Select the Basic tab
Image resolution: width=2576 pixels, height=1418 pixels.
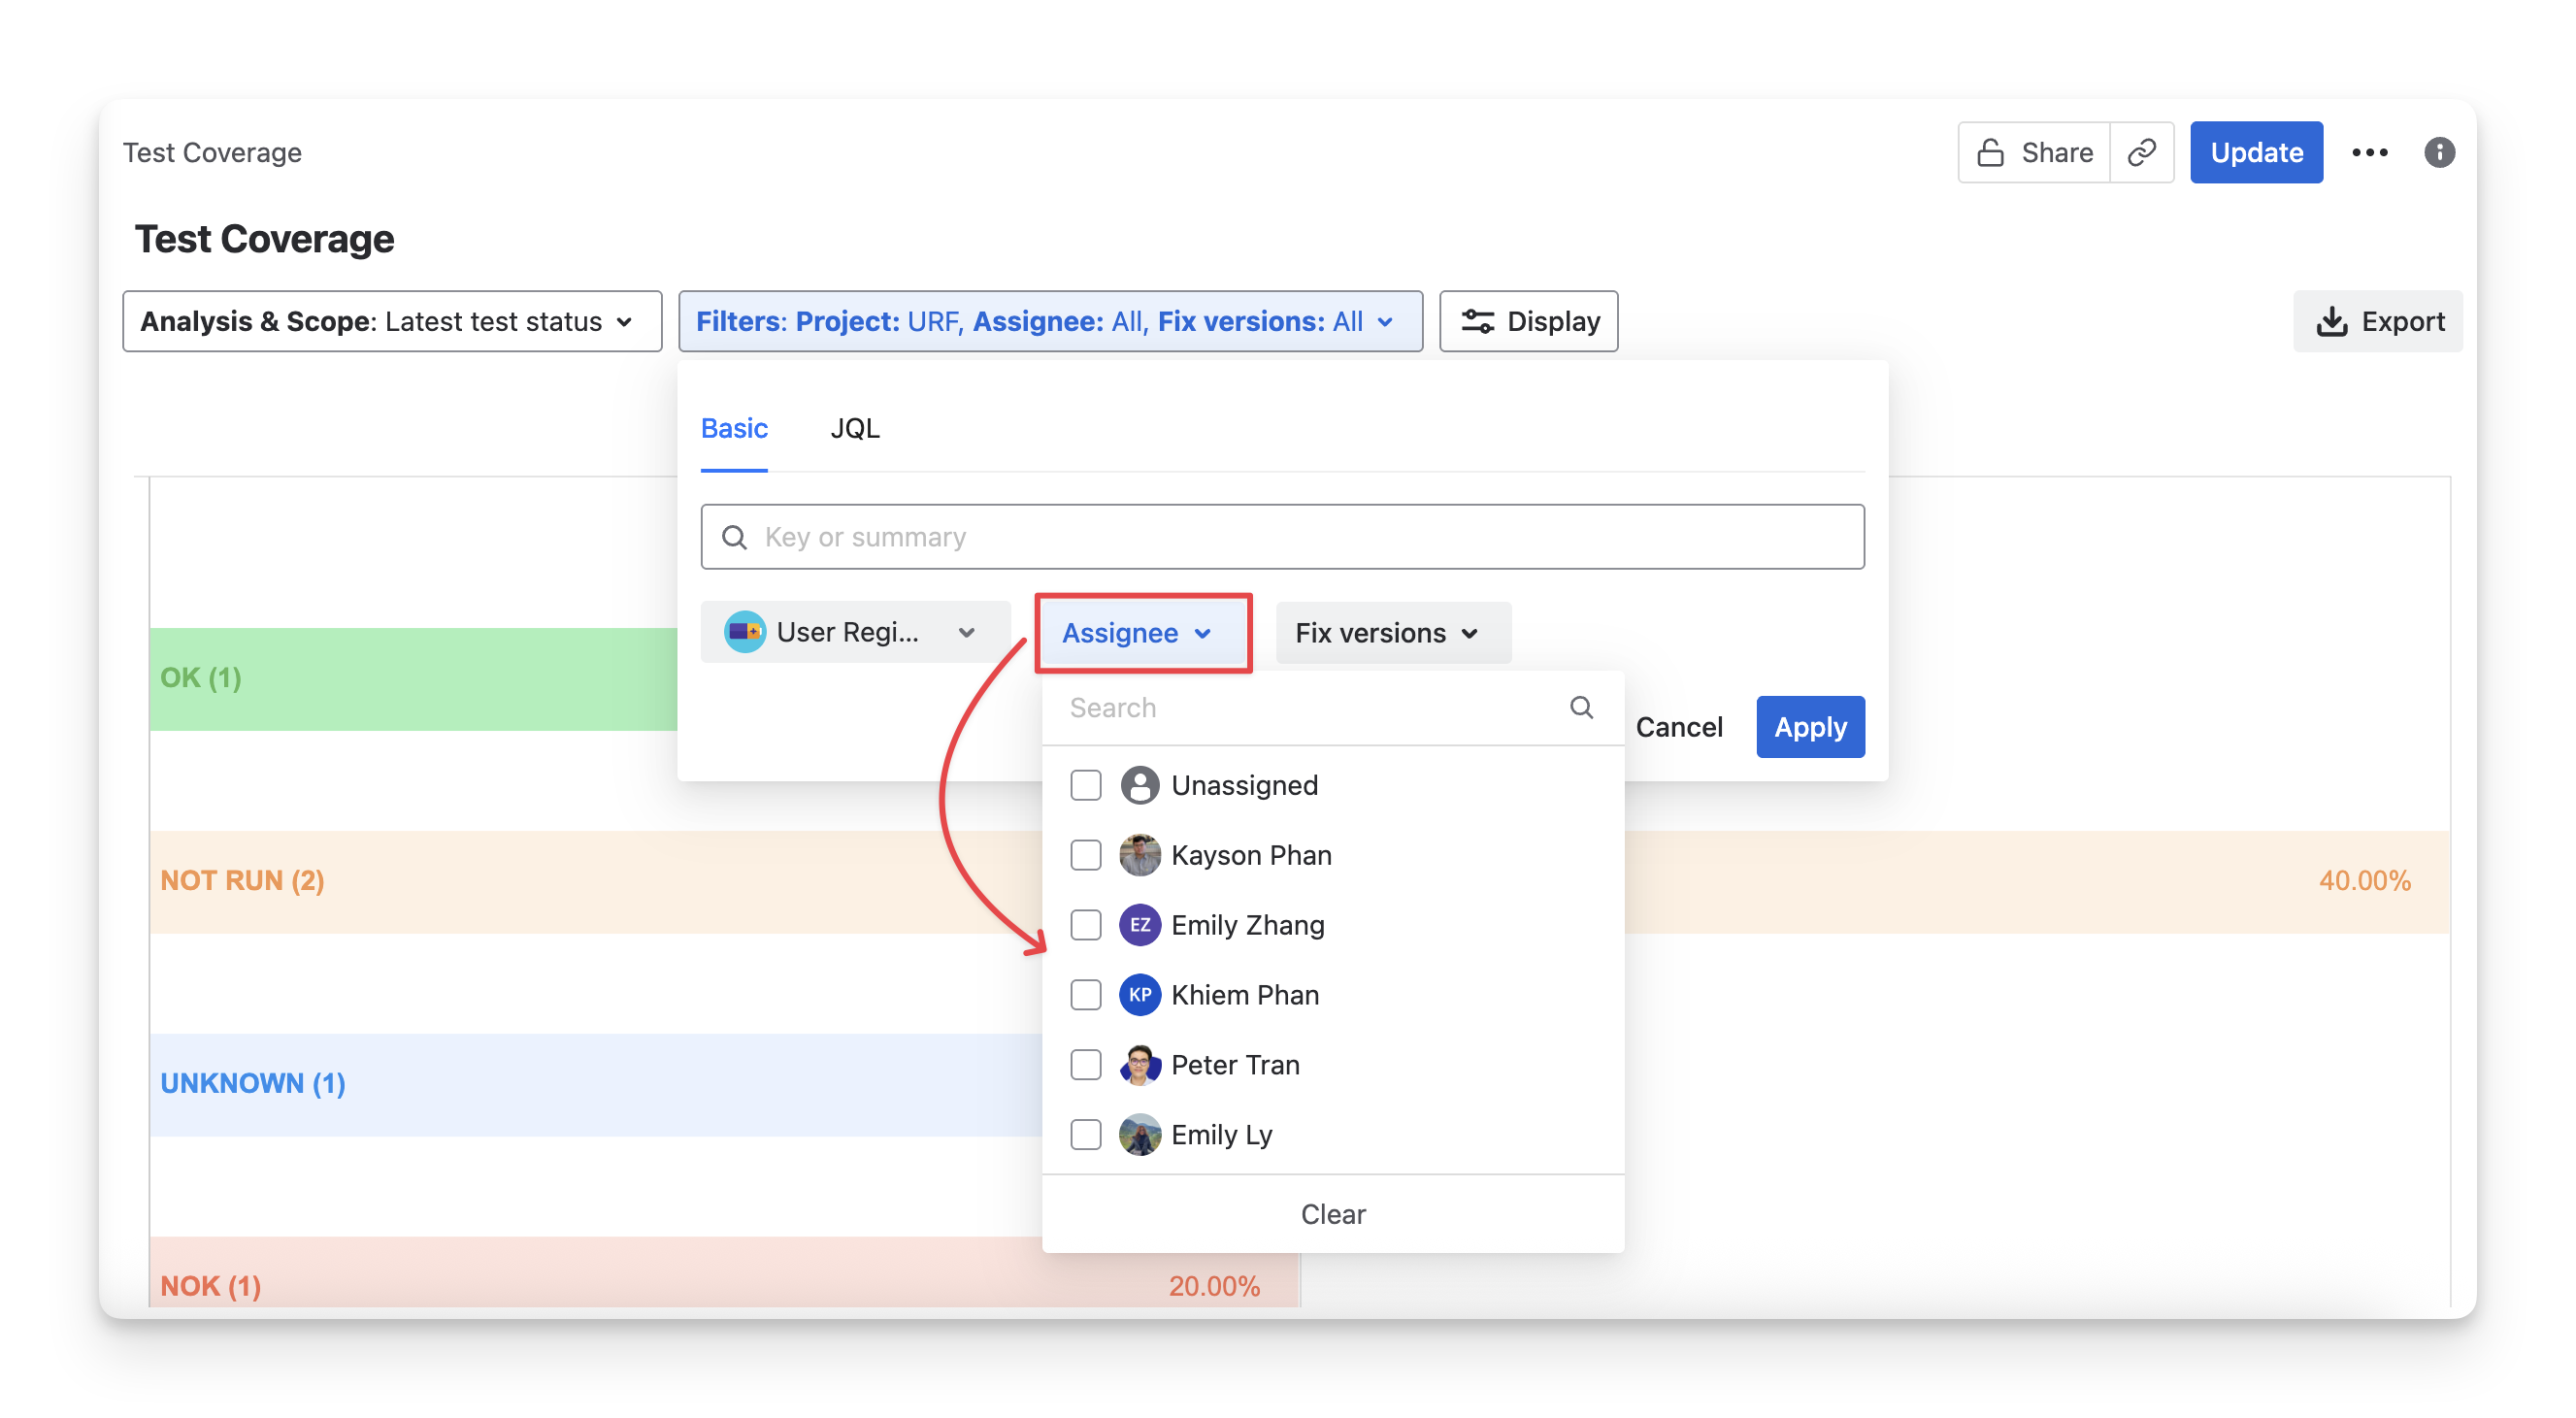coord(734,428)
